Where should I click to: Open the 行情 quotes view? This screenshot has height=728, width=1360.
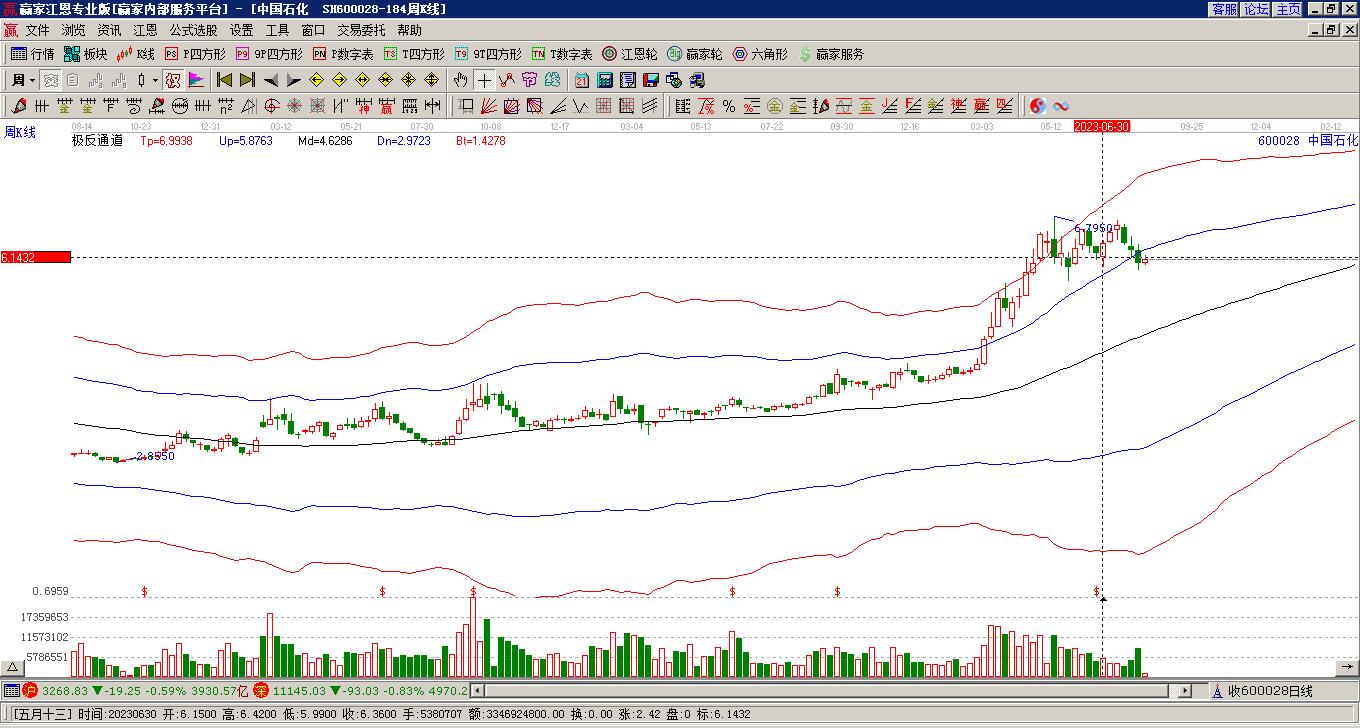(33, 54)
